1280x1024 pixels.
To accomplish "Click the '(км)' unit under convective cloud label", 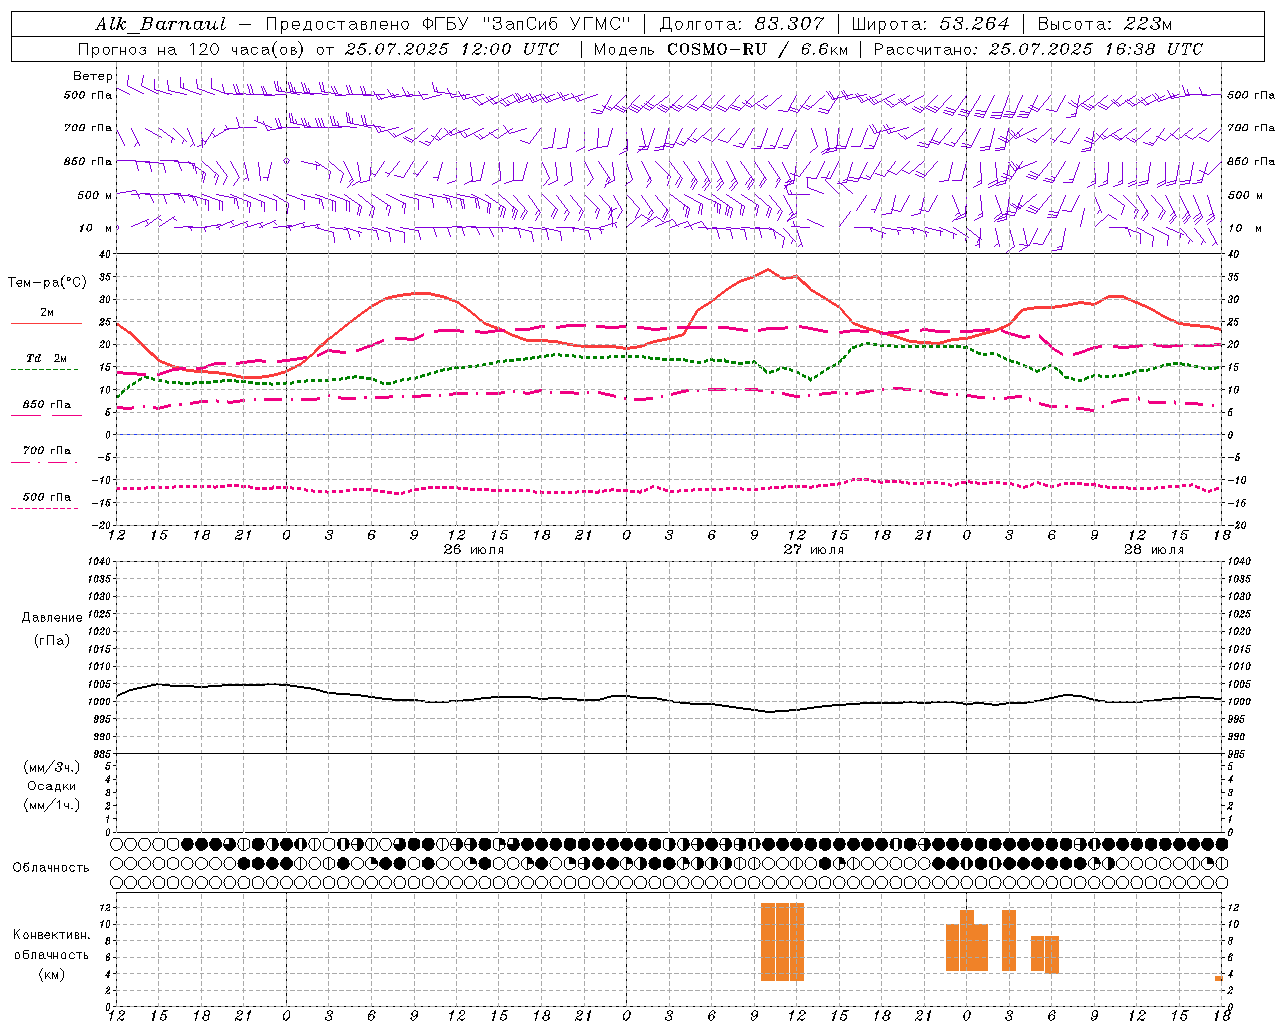I will (52, 974).
